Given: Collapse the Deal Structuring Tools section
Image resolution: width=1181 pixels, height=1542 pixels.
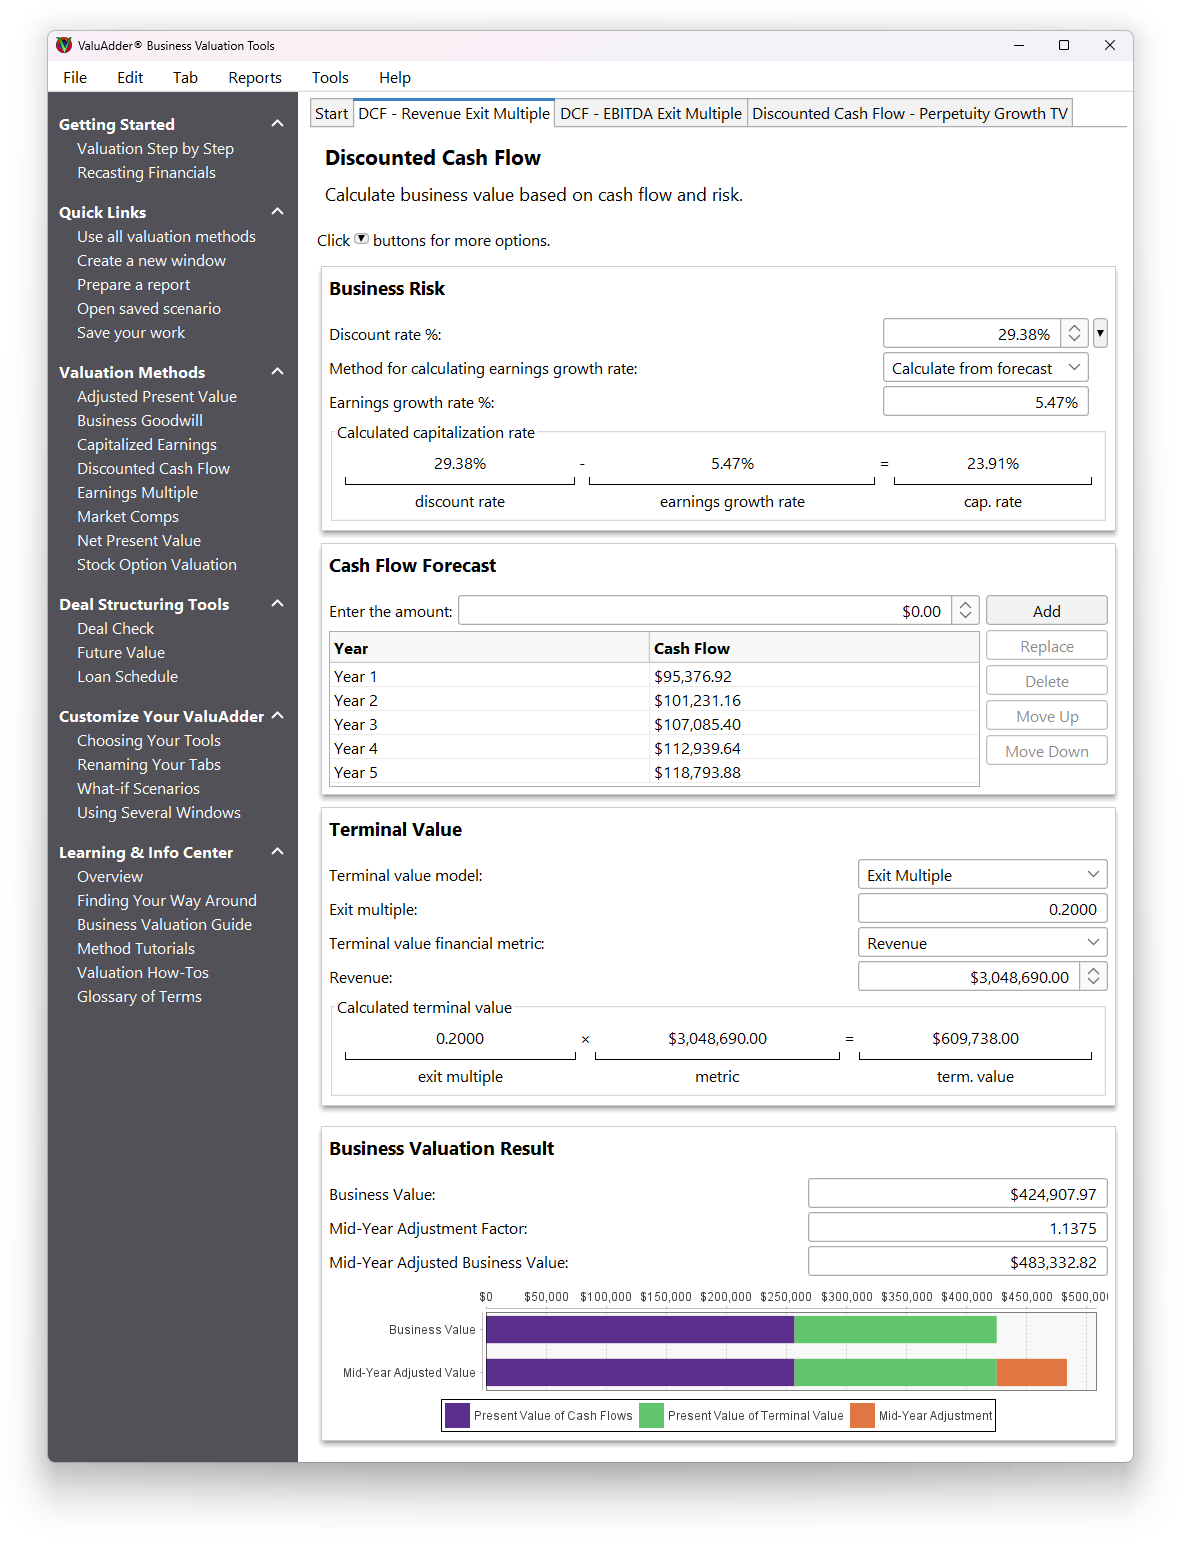Looking at the screenshot, I should pyautogui.click(x=278, y=604).
